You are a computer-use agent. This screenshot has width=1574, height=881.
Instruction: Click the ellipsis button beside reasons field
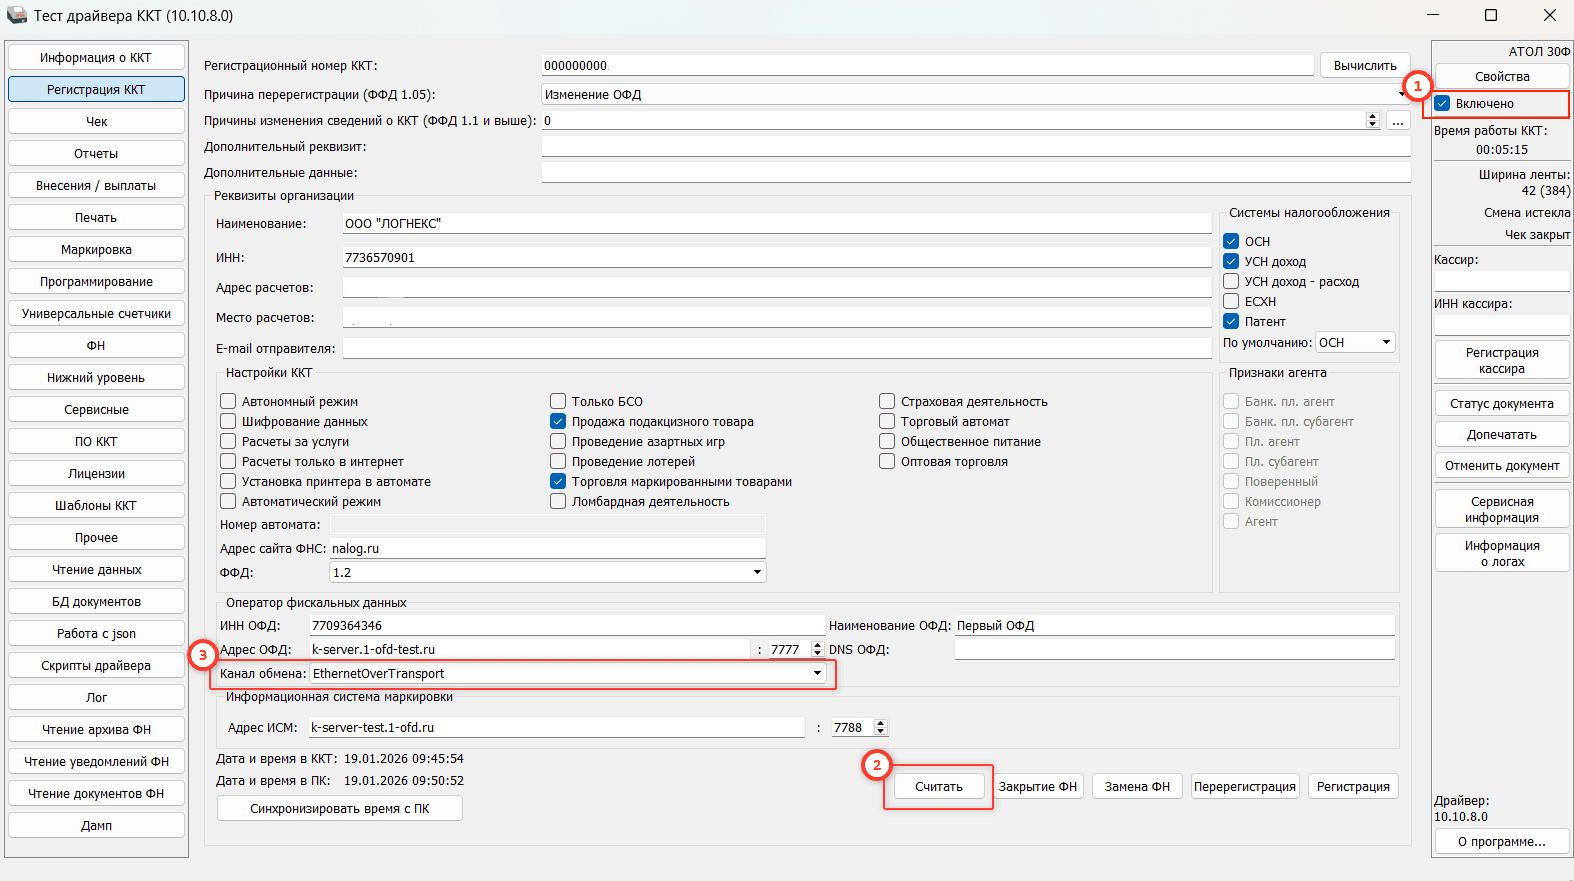(x=1397, y=121)
